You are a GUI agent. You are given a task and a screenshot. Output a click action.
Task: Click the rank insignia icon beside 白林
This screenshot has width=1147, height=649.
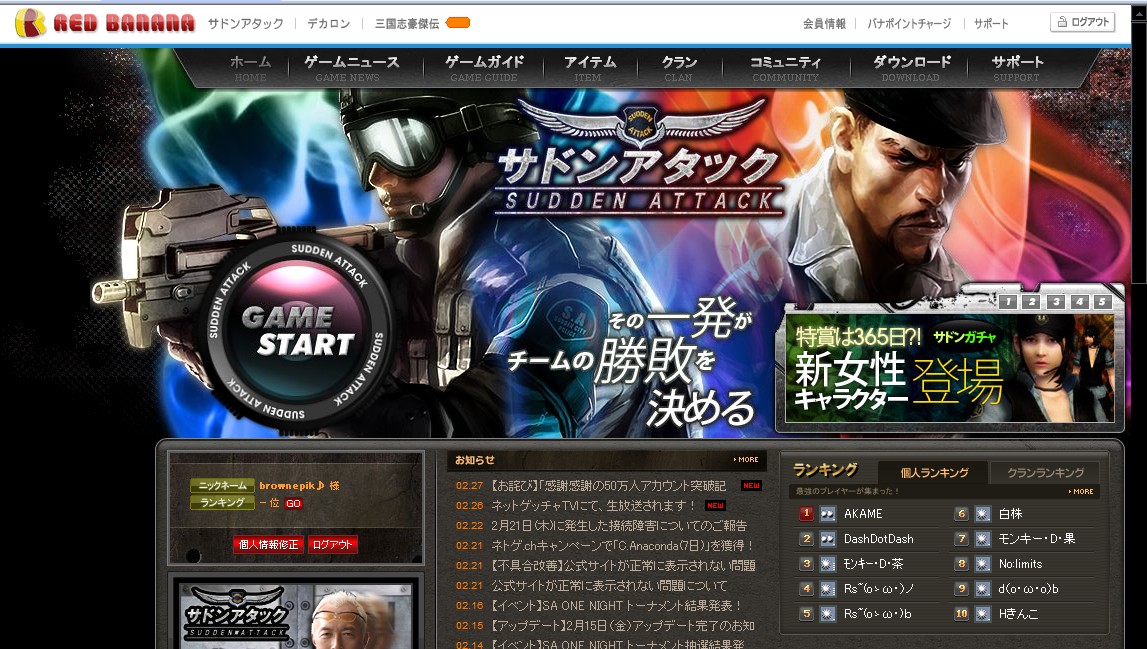pyautogui.click(x=982, y=514)
